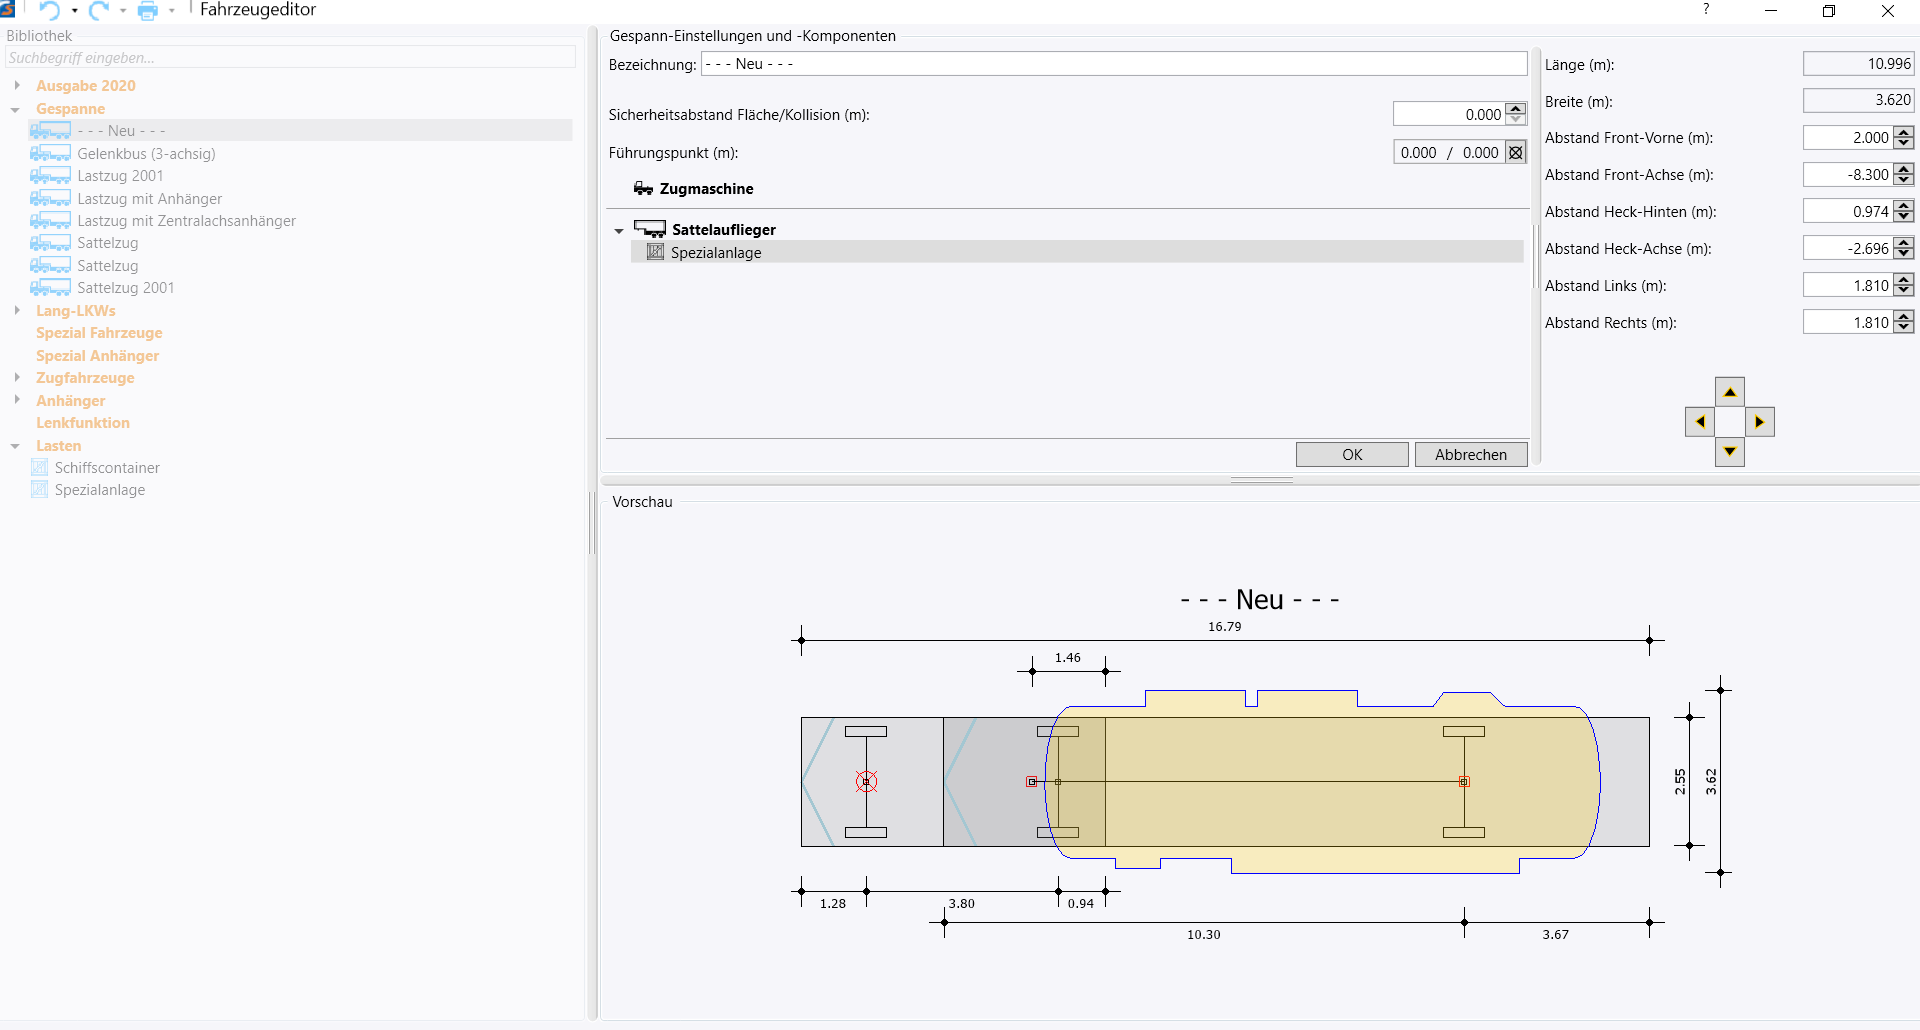The width and height of the screenshot is (1920, 1030).
Task: Reset Führungspunkt with the X icon
Action: pyautogui.click(x=1516, y=152)
